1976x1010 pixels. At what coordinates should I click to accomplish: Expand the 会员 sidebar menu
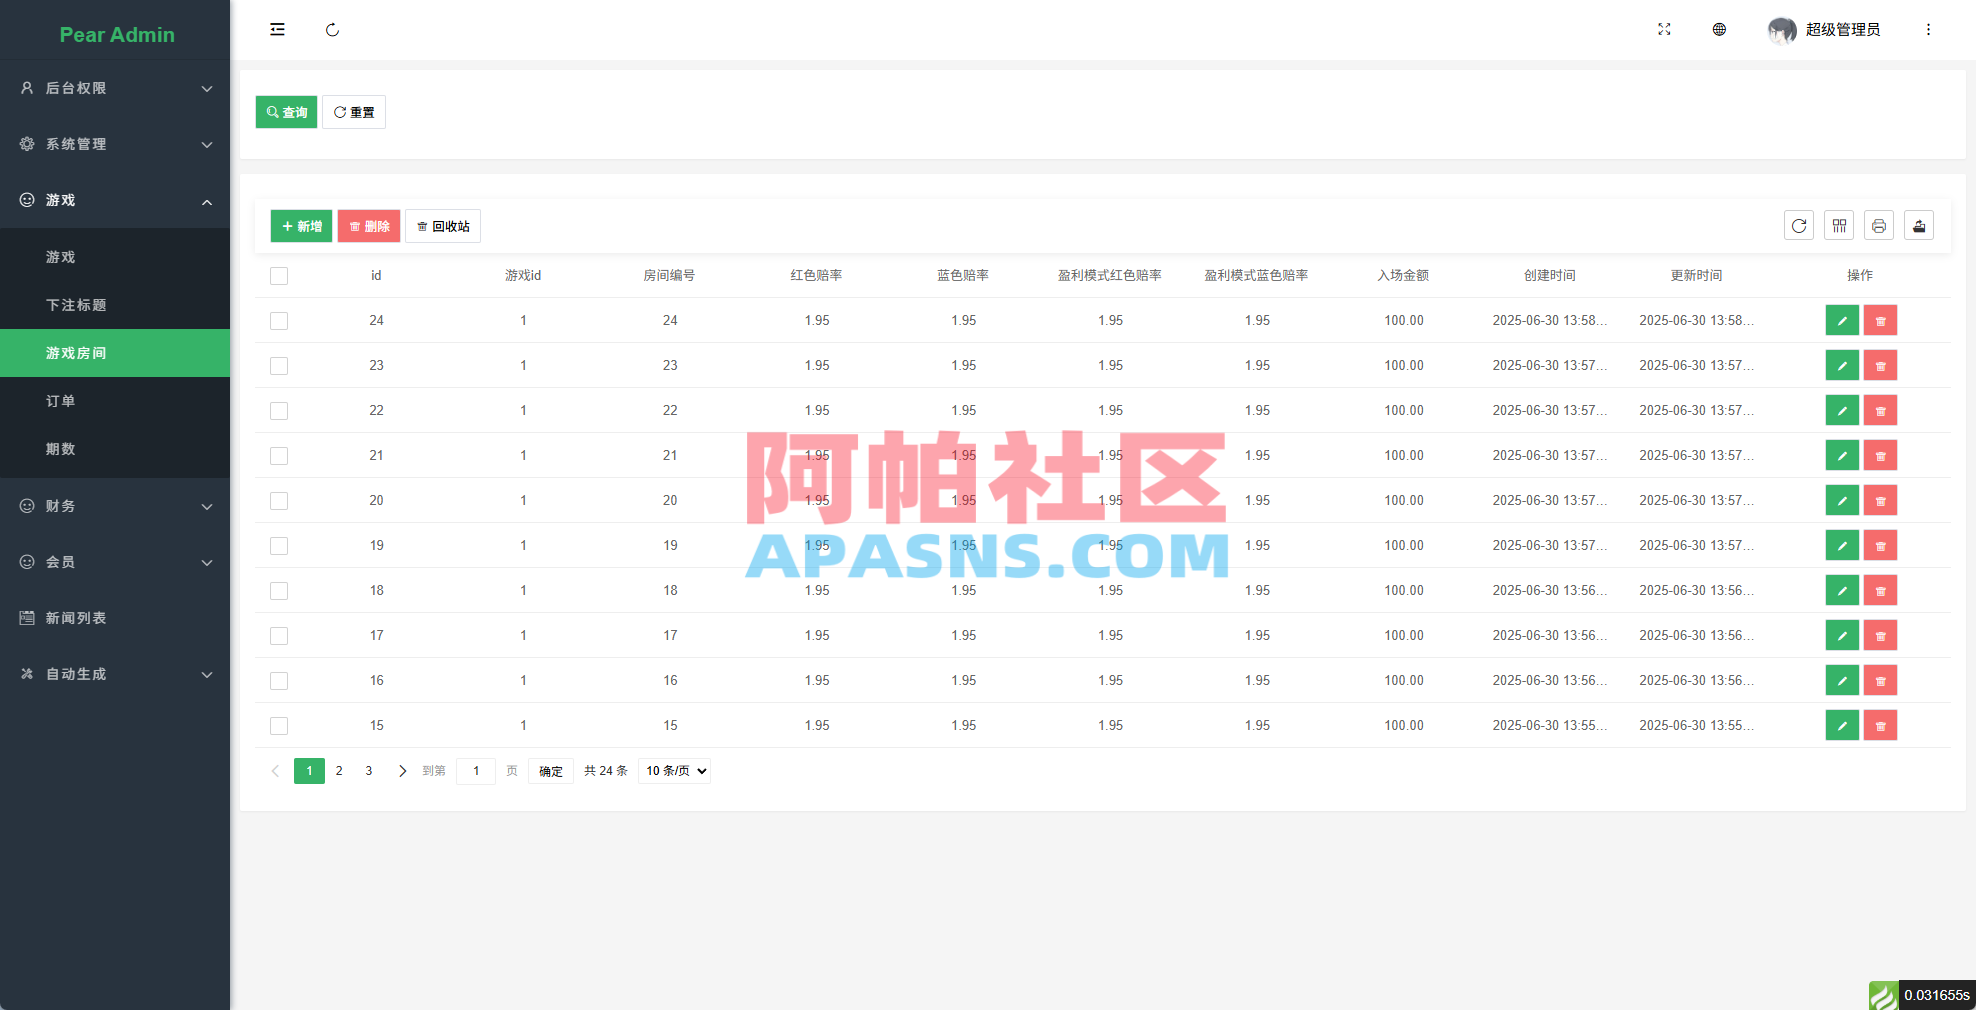[x=115, y=562]
